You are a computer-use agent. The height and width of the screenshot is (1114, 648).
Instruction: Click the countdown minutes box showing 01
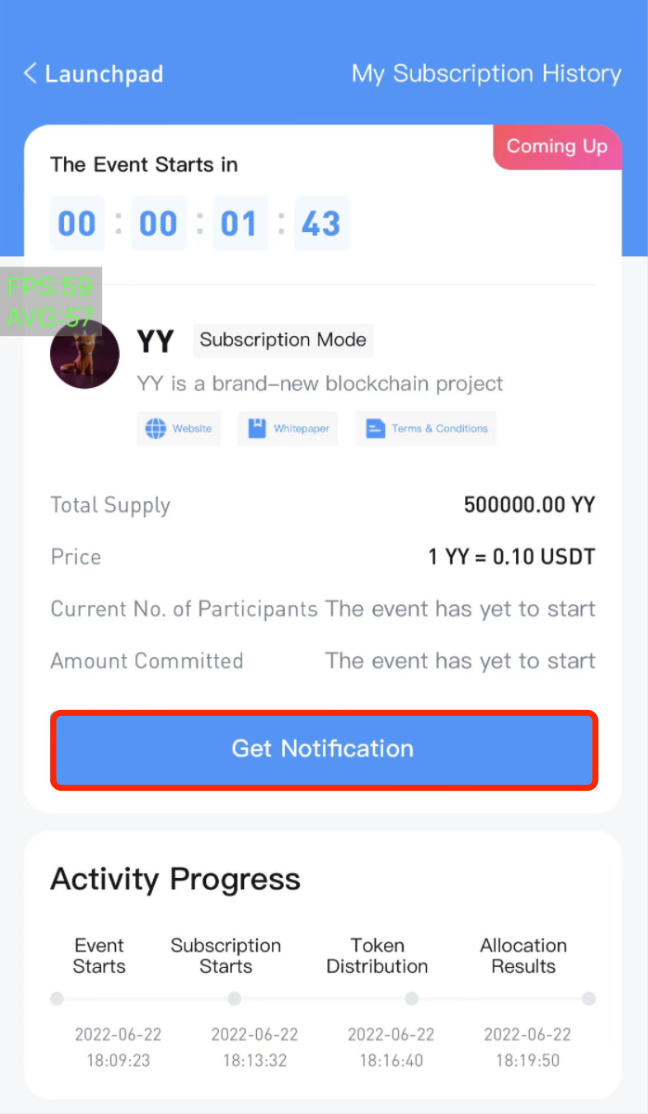pyautogui.click(x=240, y=224)
